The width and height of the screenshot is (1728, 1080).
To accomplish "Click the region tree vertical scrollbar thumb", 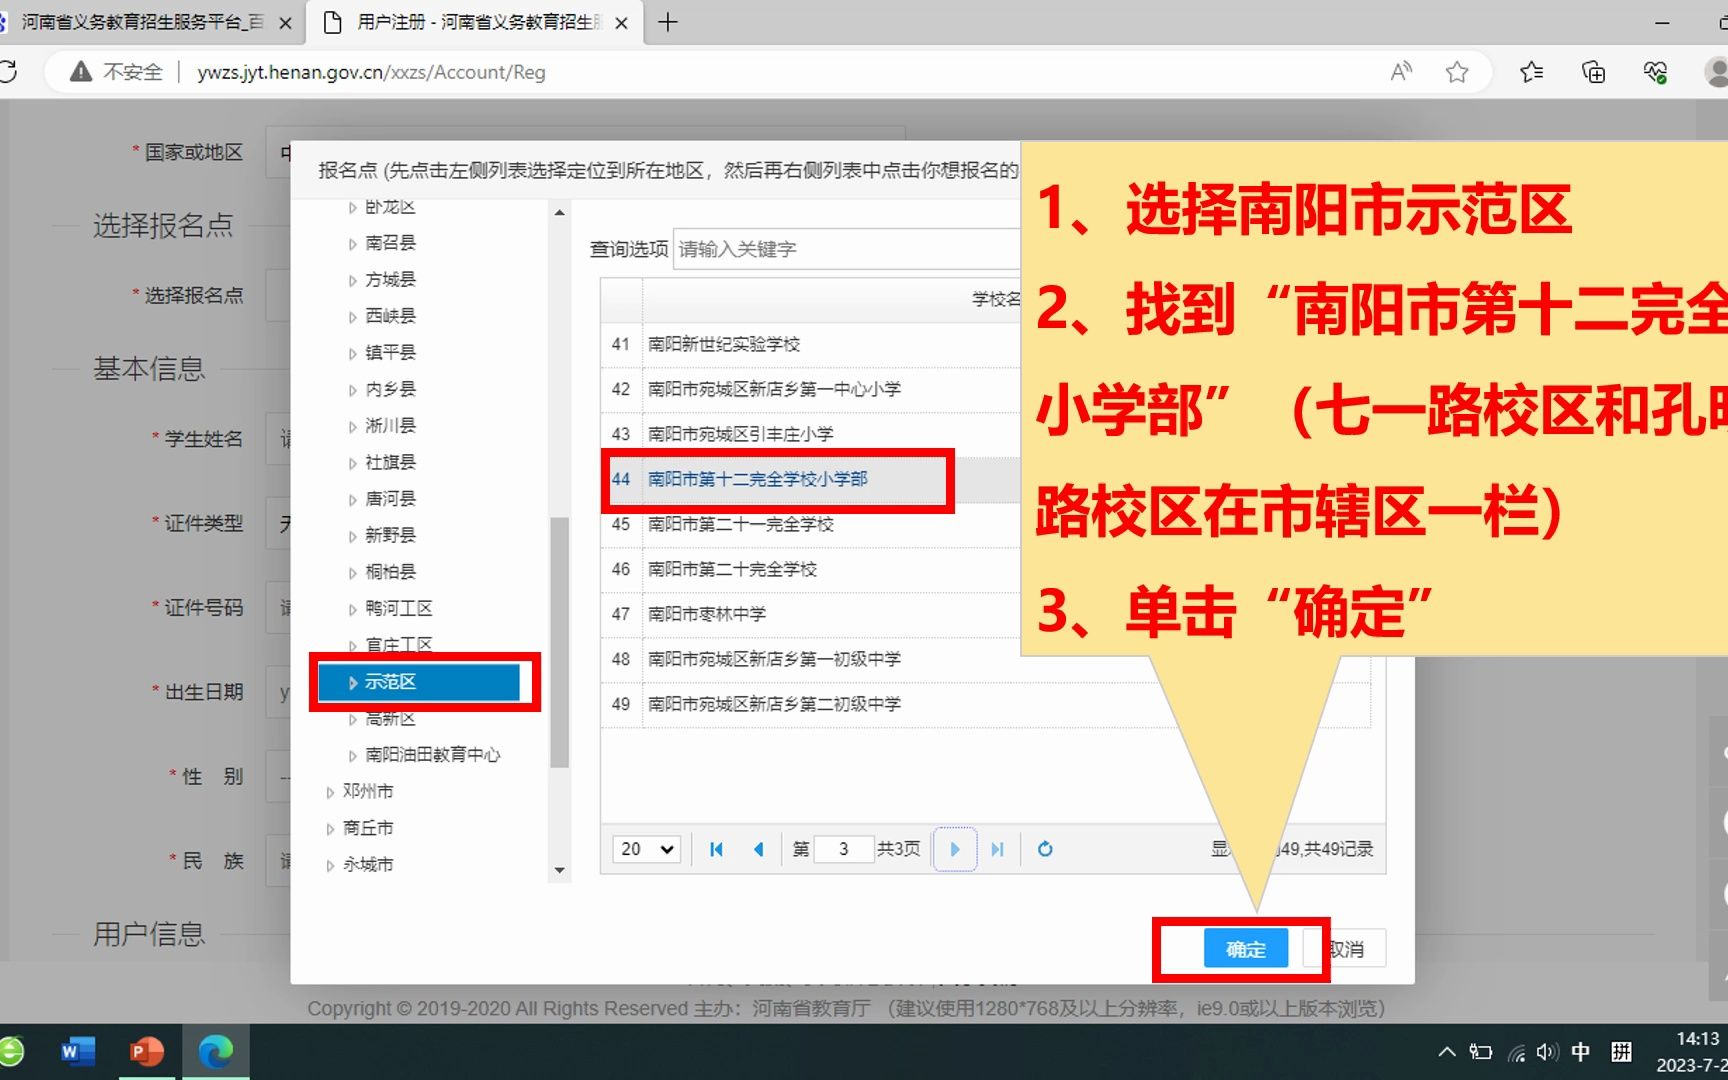I will coord(559,642).
